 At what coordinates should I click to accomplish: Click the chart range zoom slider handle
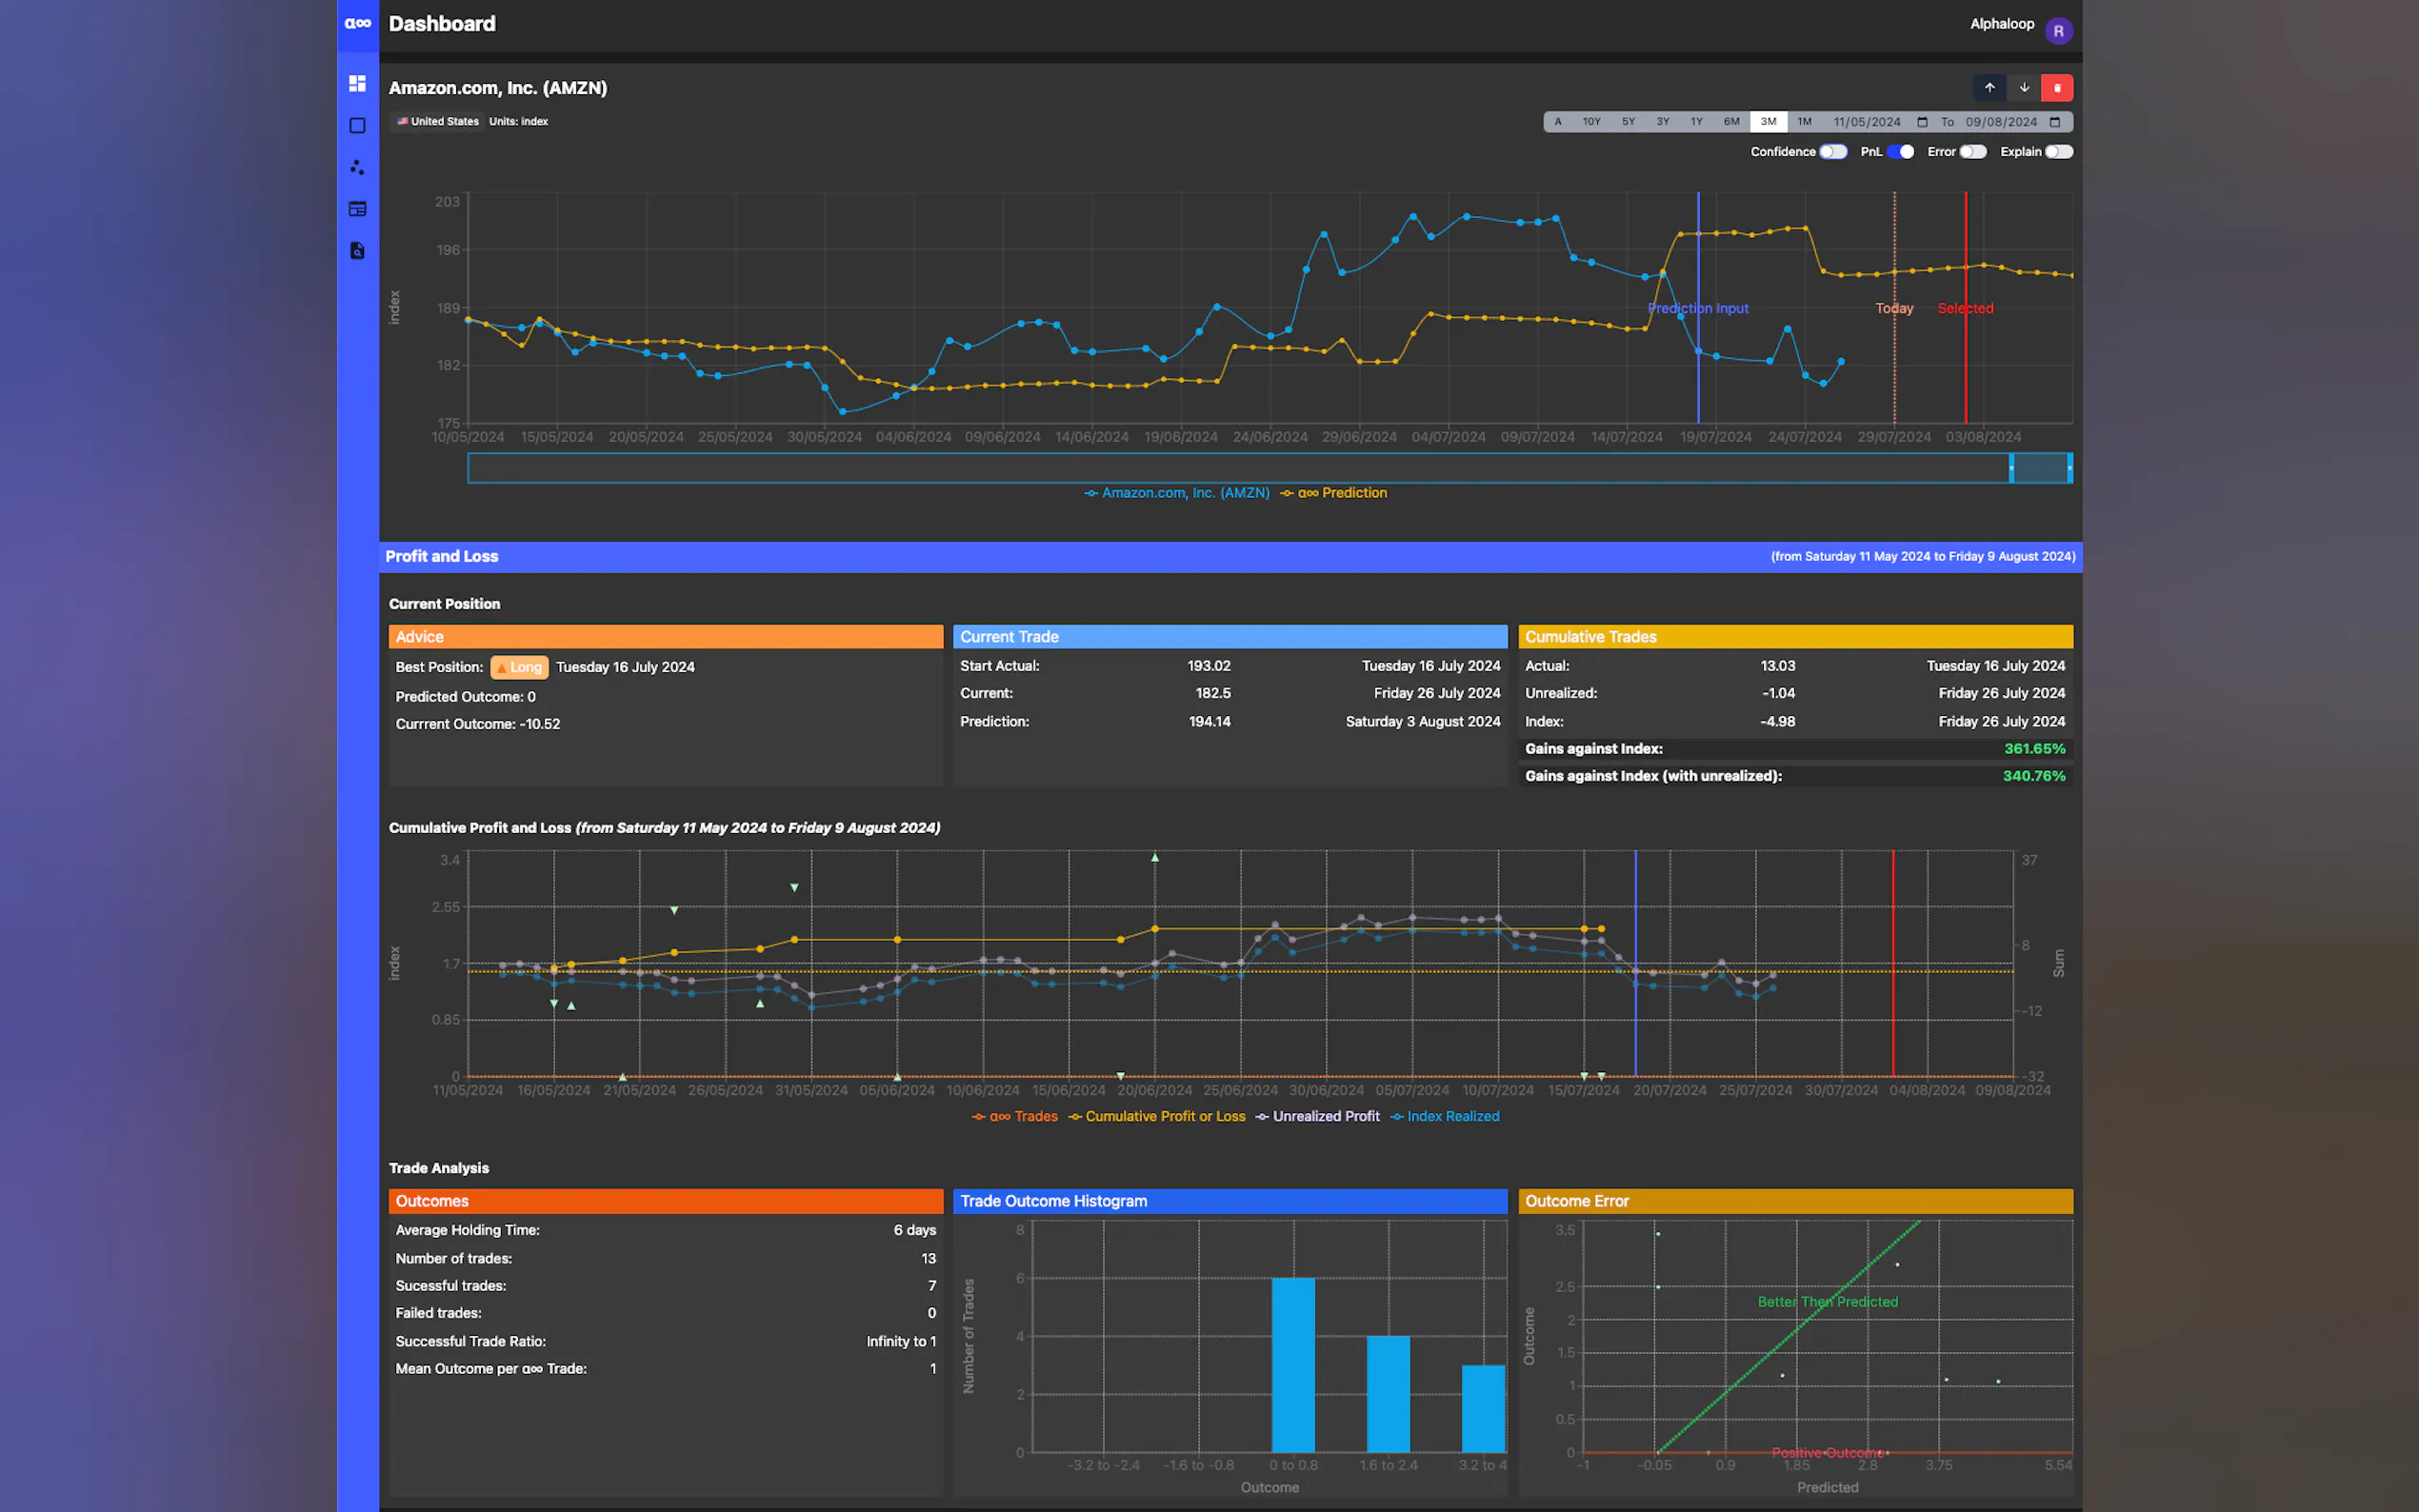tap(2011, 468)
